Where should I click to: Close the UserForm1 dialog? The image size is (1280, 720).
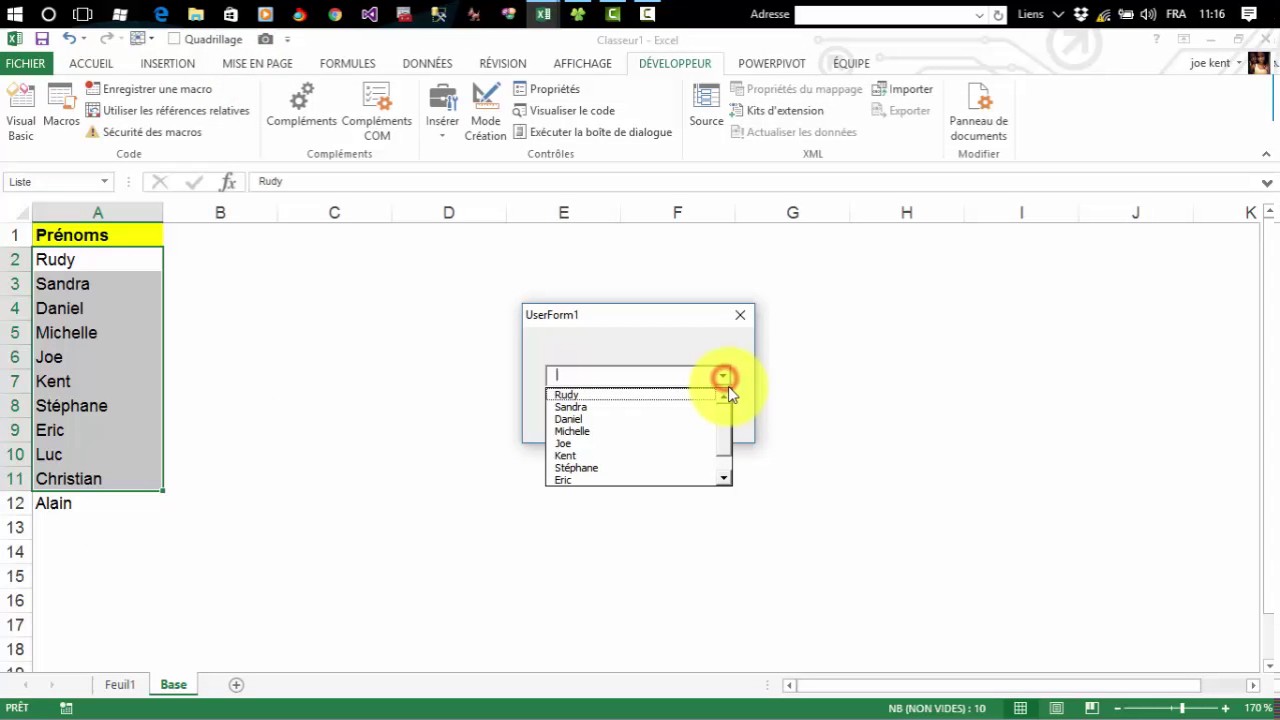coord(740,315)
